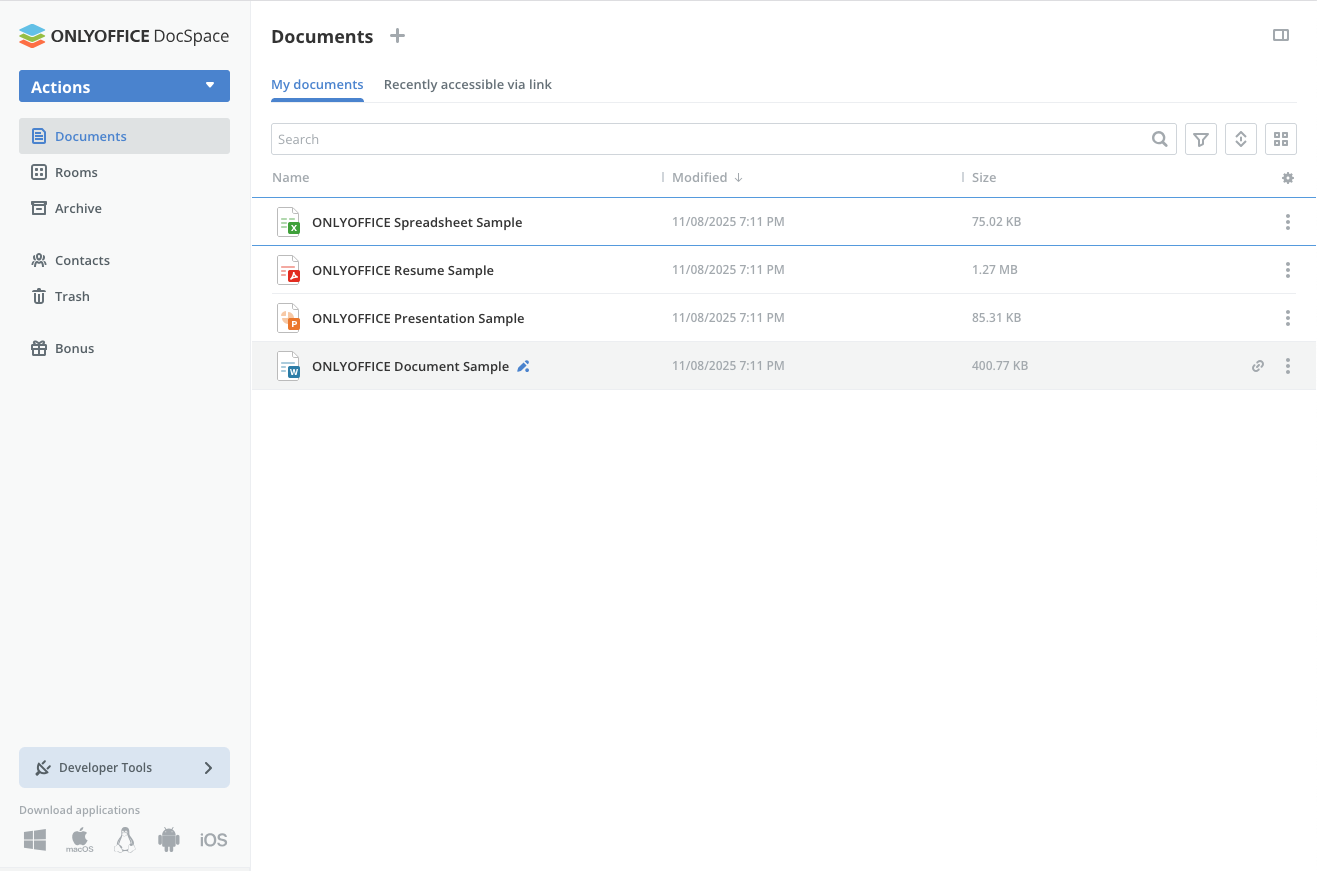
Task: Download the Linux application
Action: 125,840
